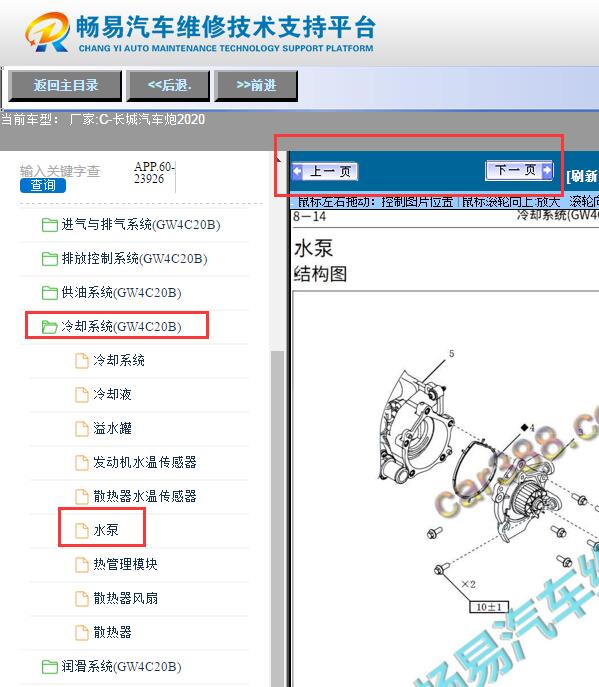The height and width of the screenshot is (687, 599).
Task: Click the page number 8-14
Action: point(309,216)
